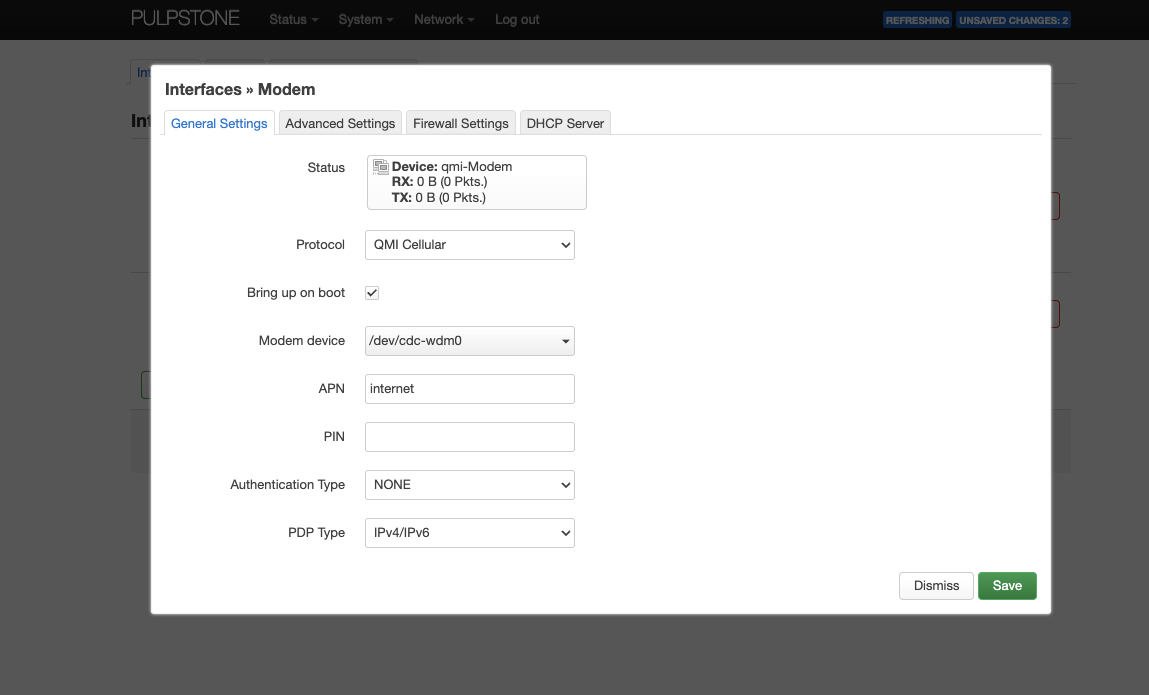Focus the PIN input field

470,437
